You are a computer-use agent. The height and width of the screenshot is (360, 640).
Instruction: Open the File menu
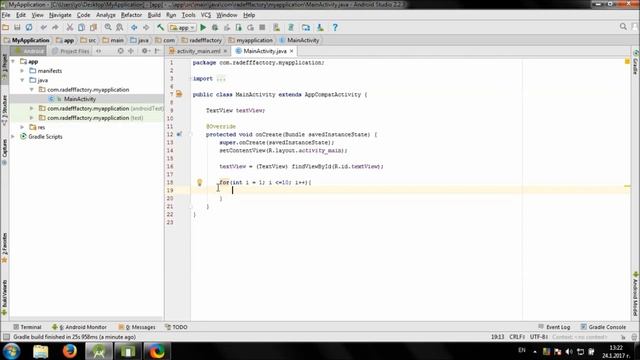[x=6, y=15]
